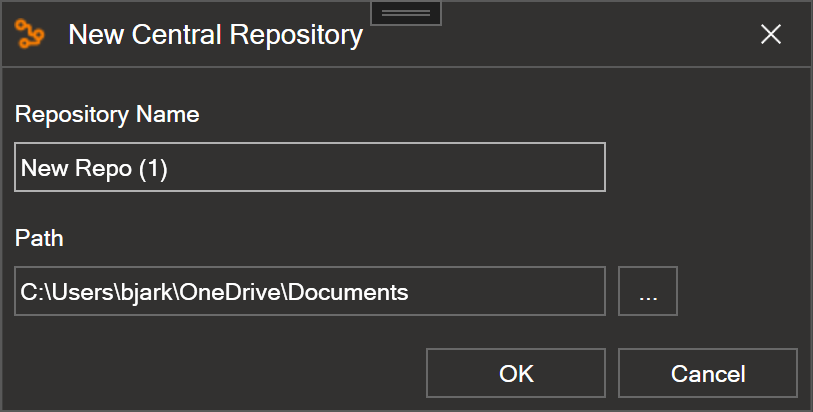The image size is (813, 412).
Task: Click empty space right of name field
Action: tap(705, 167)
